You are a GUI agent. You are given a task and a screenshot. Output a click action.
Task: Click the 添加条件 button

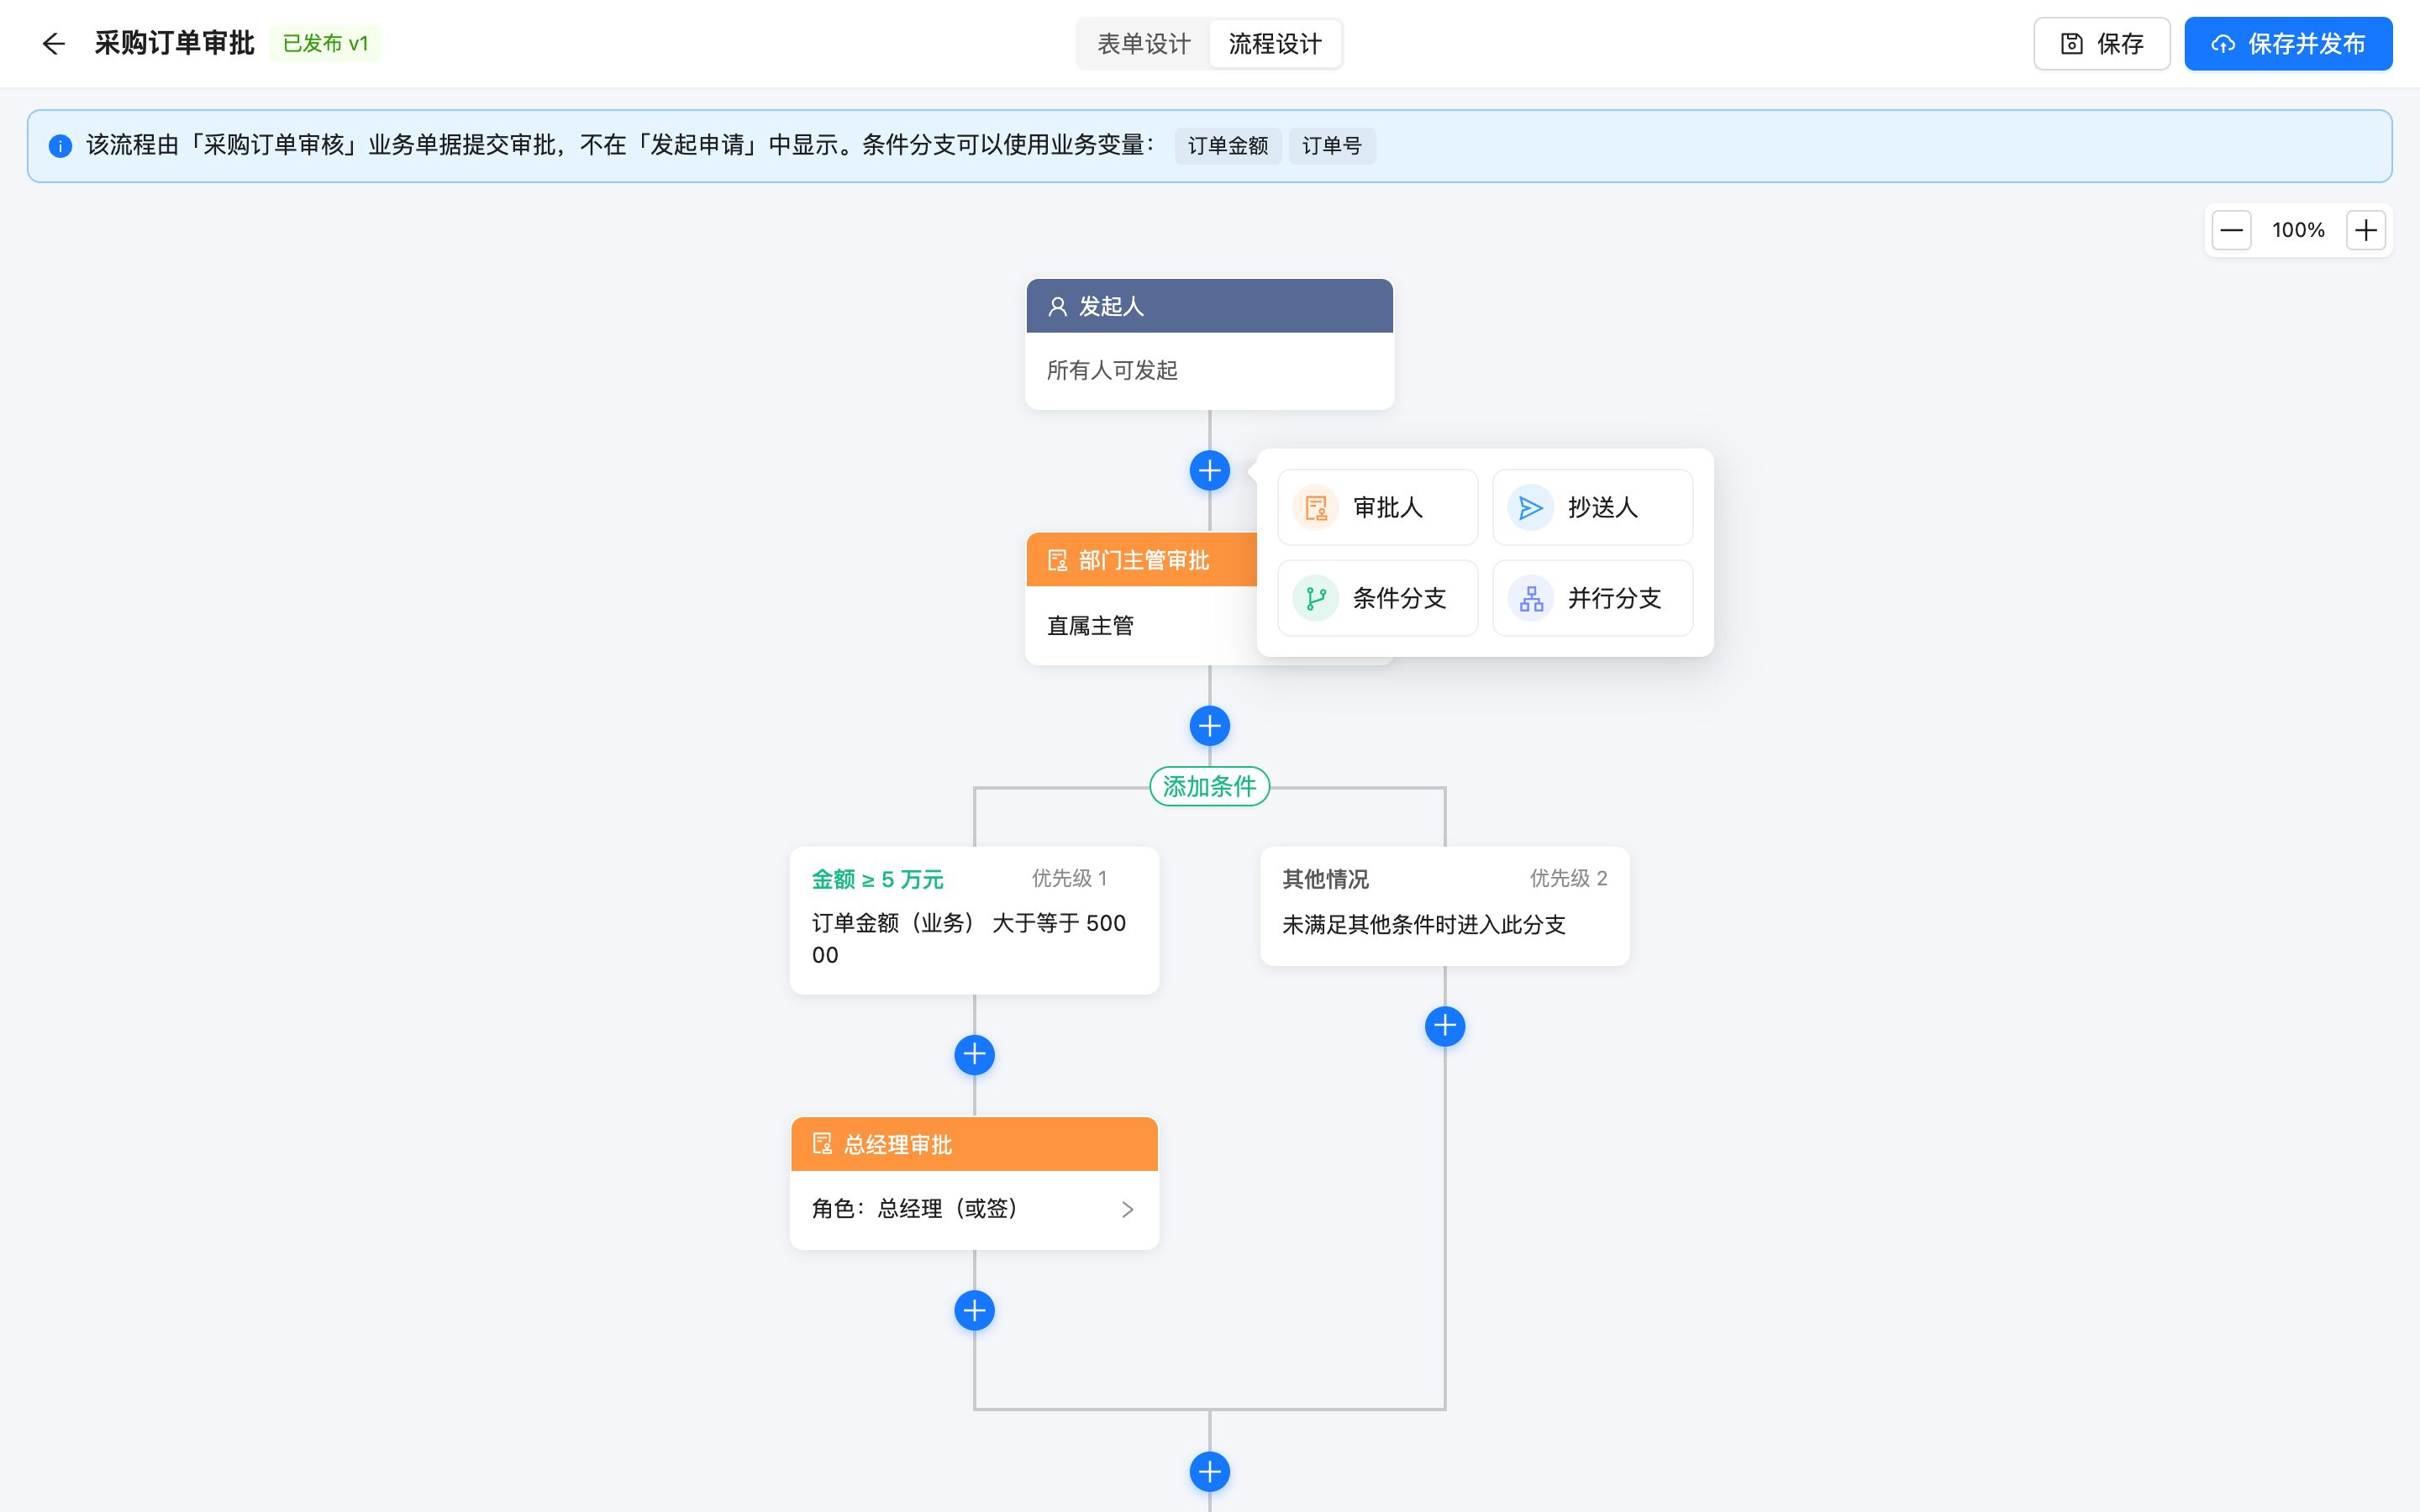(x=1210, y=787)
